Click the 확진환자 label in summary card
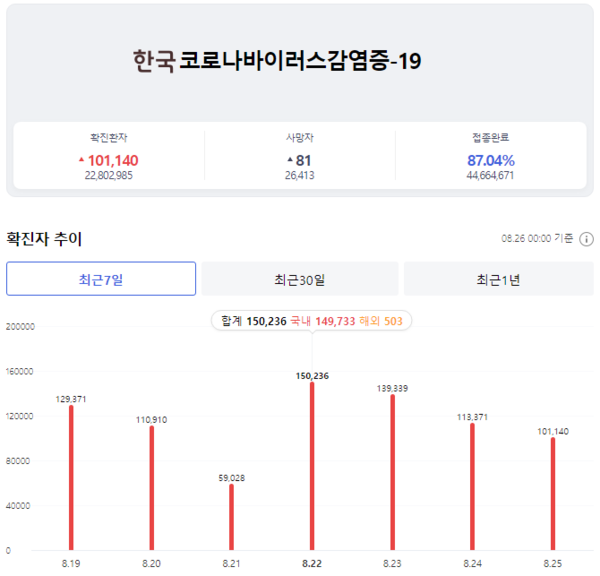 click(x=109, y=137)
